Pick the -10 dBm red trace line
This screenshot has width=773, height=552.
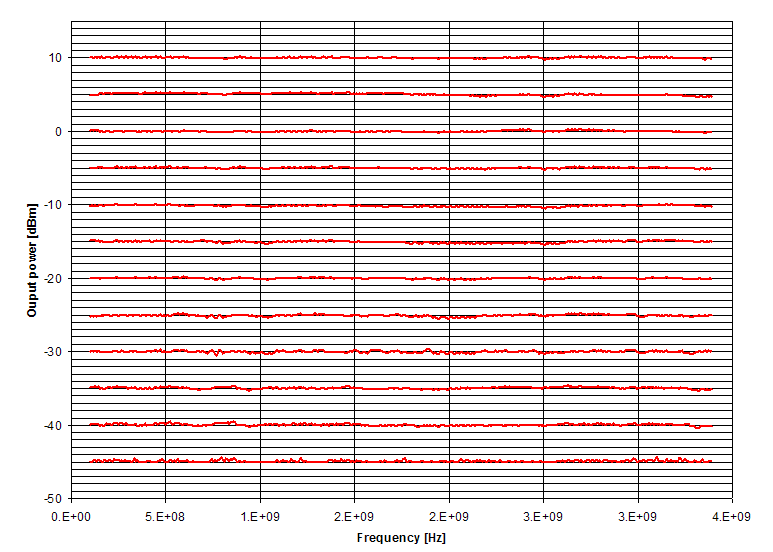point(400,205)
